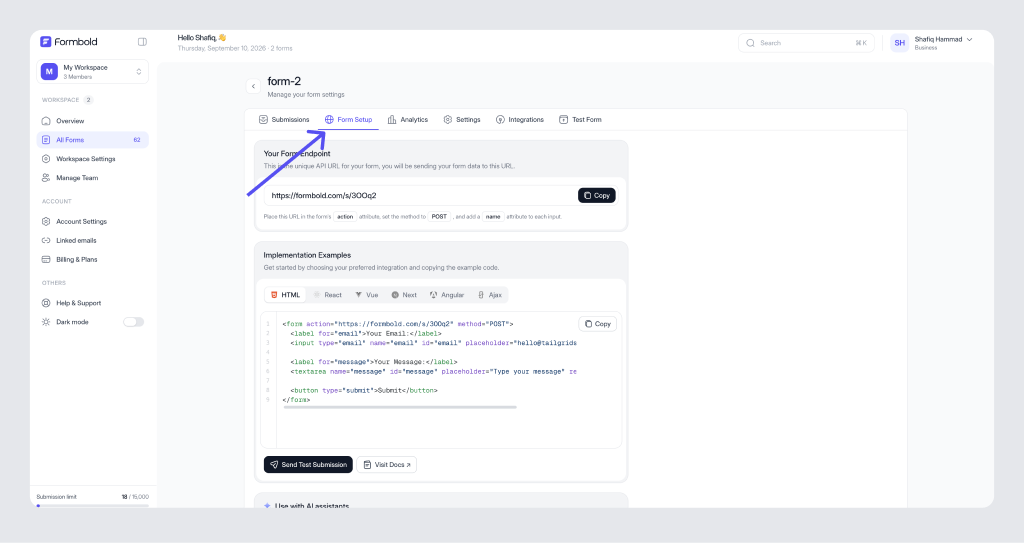
Task: Toggle Dark mode switch
Action: tap(133, 322)
